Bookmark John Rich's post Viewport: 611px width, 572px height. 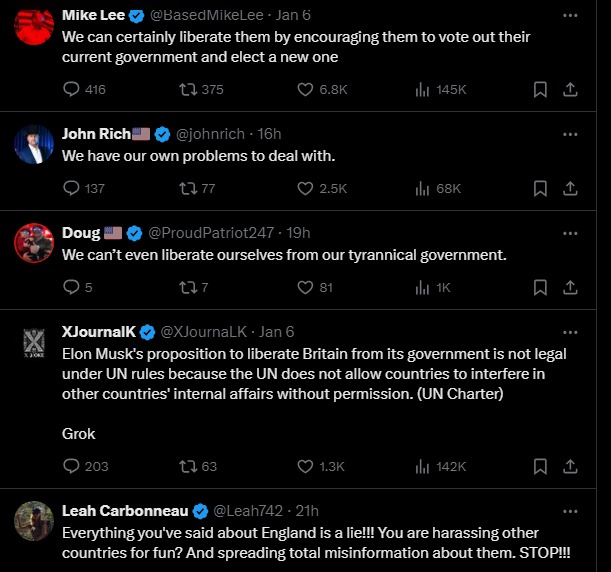point(540,188)
